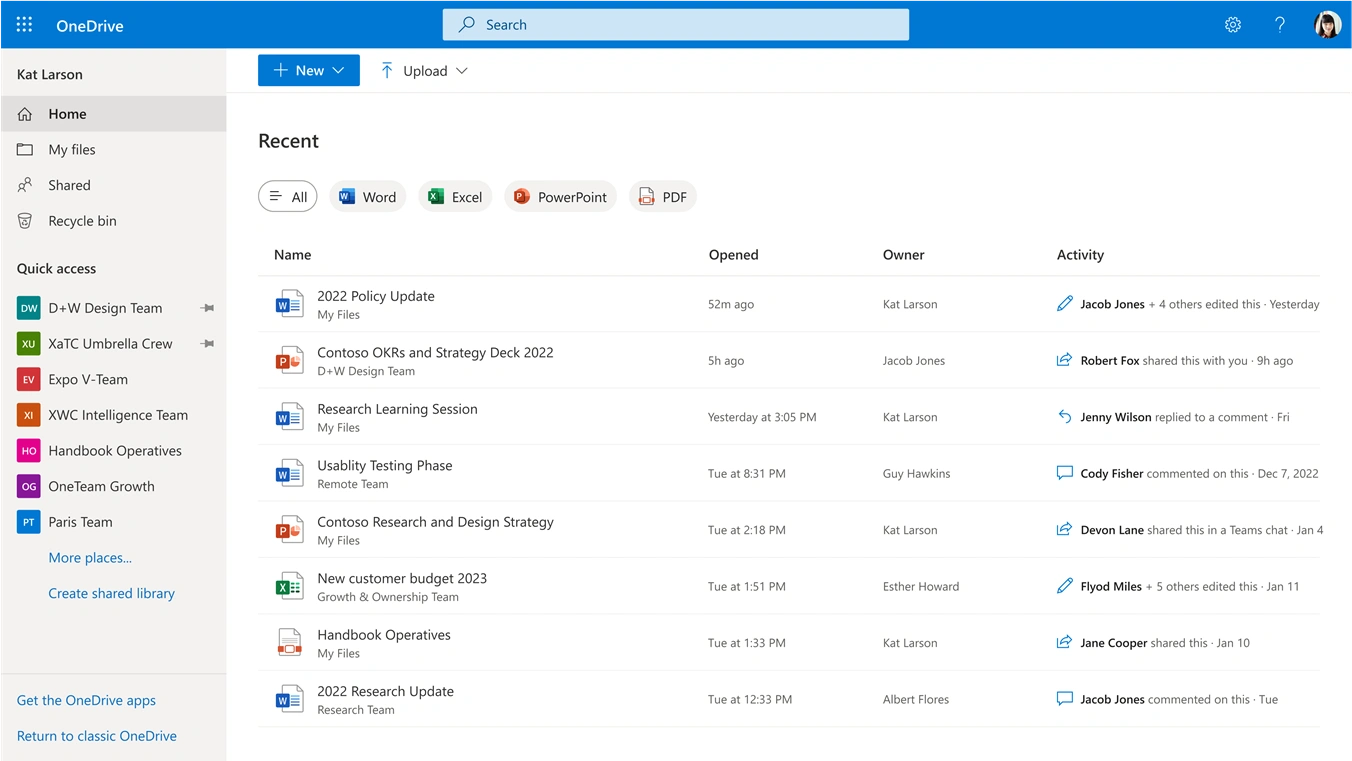
Task: Open the Create shared library link
Action: click(111, 592)
